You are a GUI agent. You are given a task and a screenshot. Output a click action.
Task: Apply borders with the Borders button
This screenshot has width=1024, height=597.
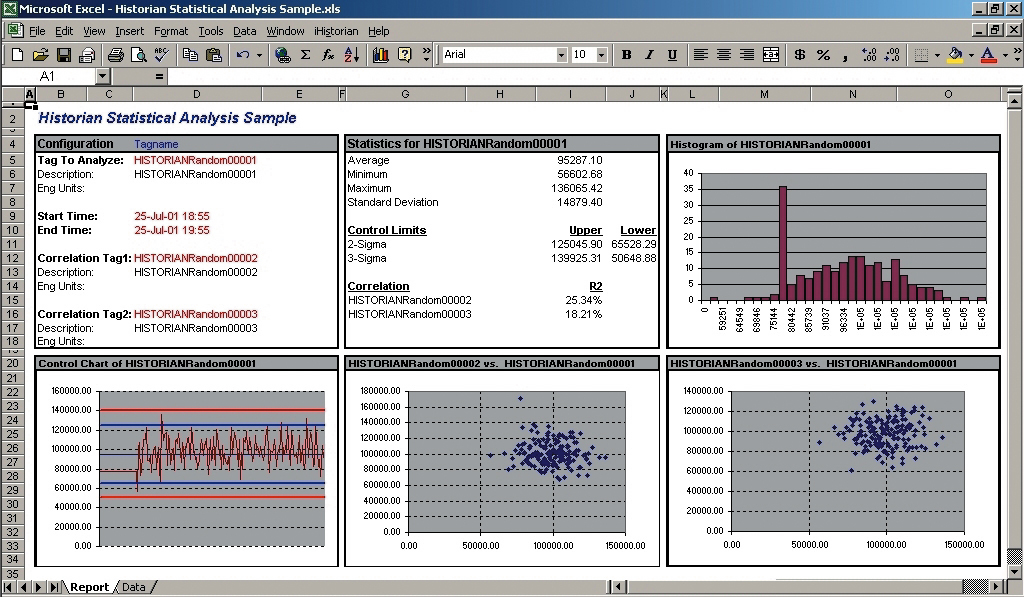pyautogui.click(x=921, y=55)
